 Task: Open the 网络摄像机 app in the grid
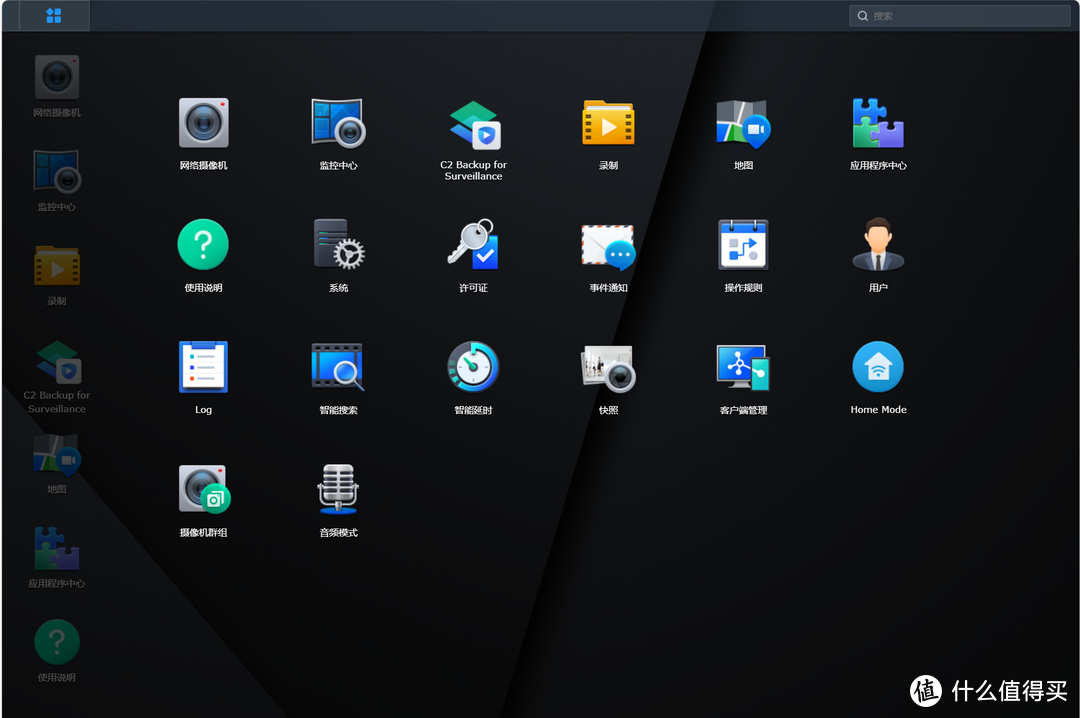pyautogui.click(x=203, y=124)
